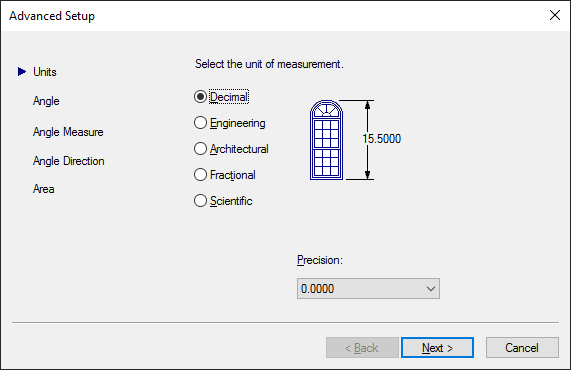Close the Advanced Setup dialog
This screenshot has height=370, width=571.
[555, 15]
